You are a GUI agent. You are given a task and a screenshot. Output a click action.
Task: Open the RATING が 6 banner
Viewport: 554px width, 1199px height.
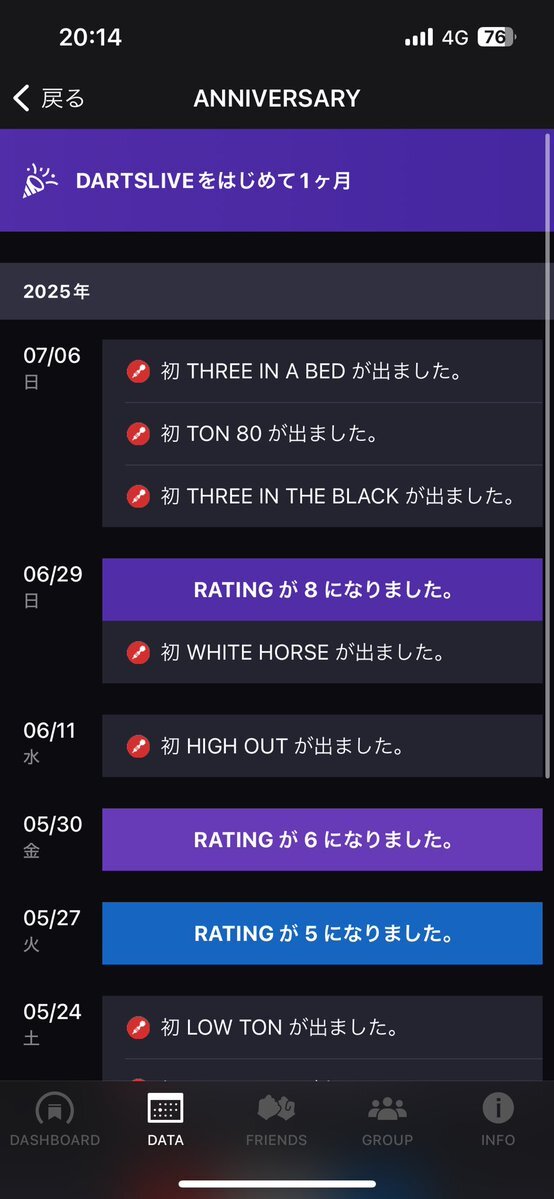(322, 840)
